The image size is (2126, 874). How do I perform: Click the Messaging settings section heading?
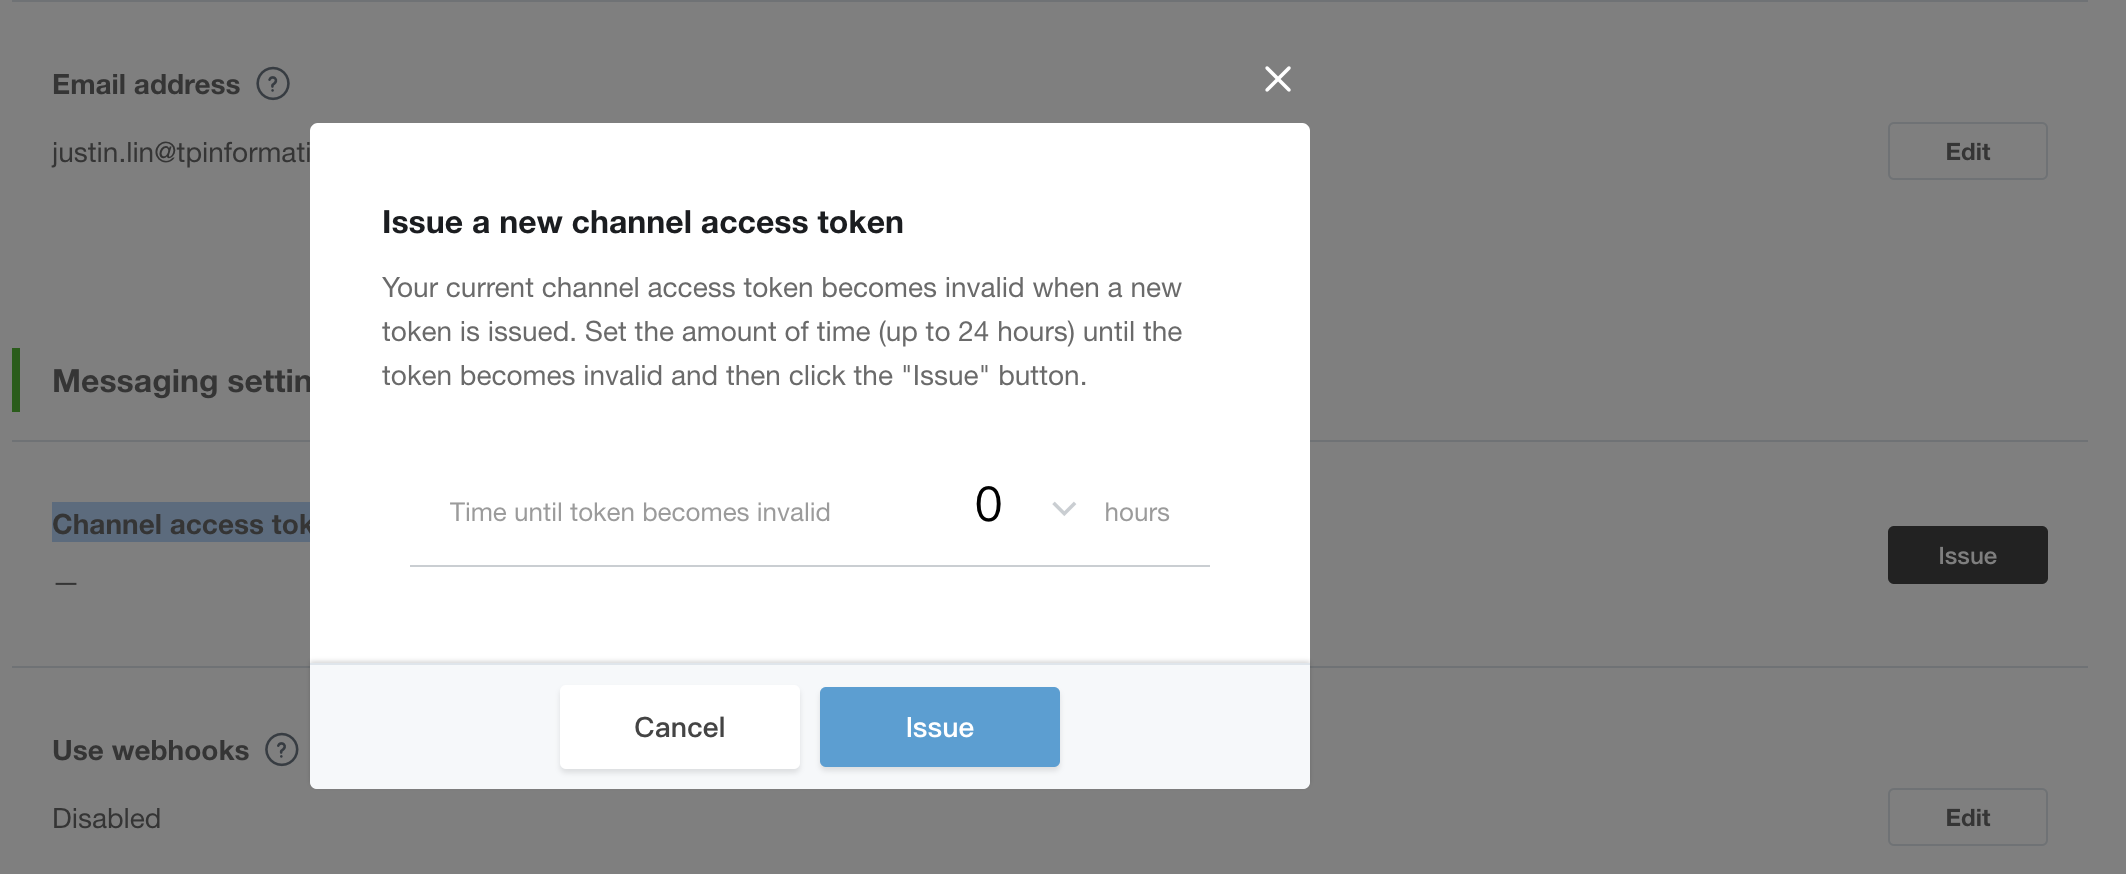[181, 380]
